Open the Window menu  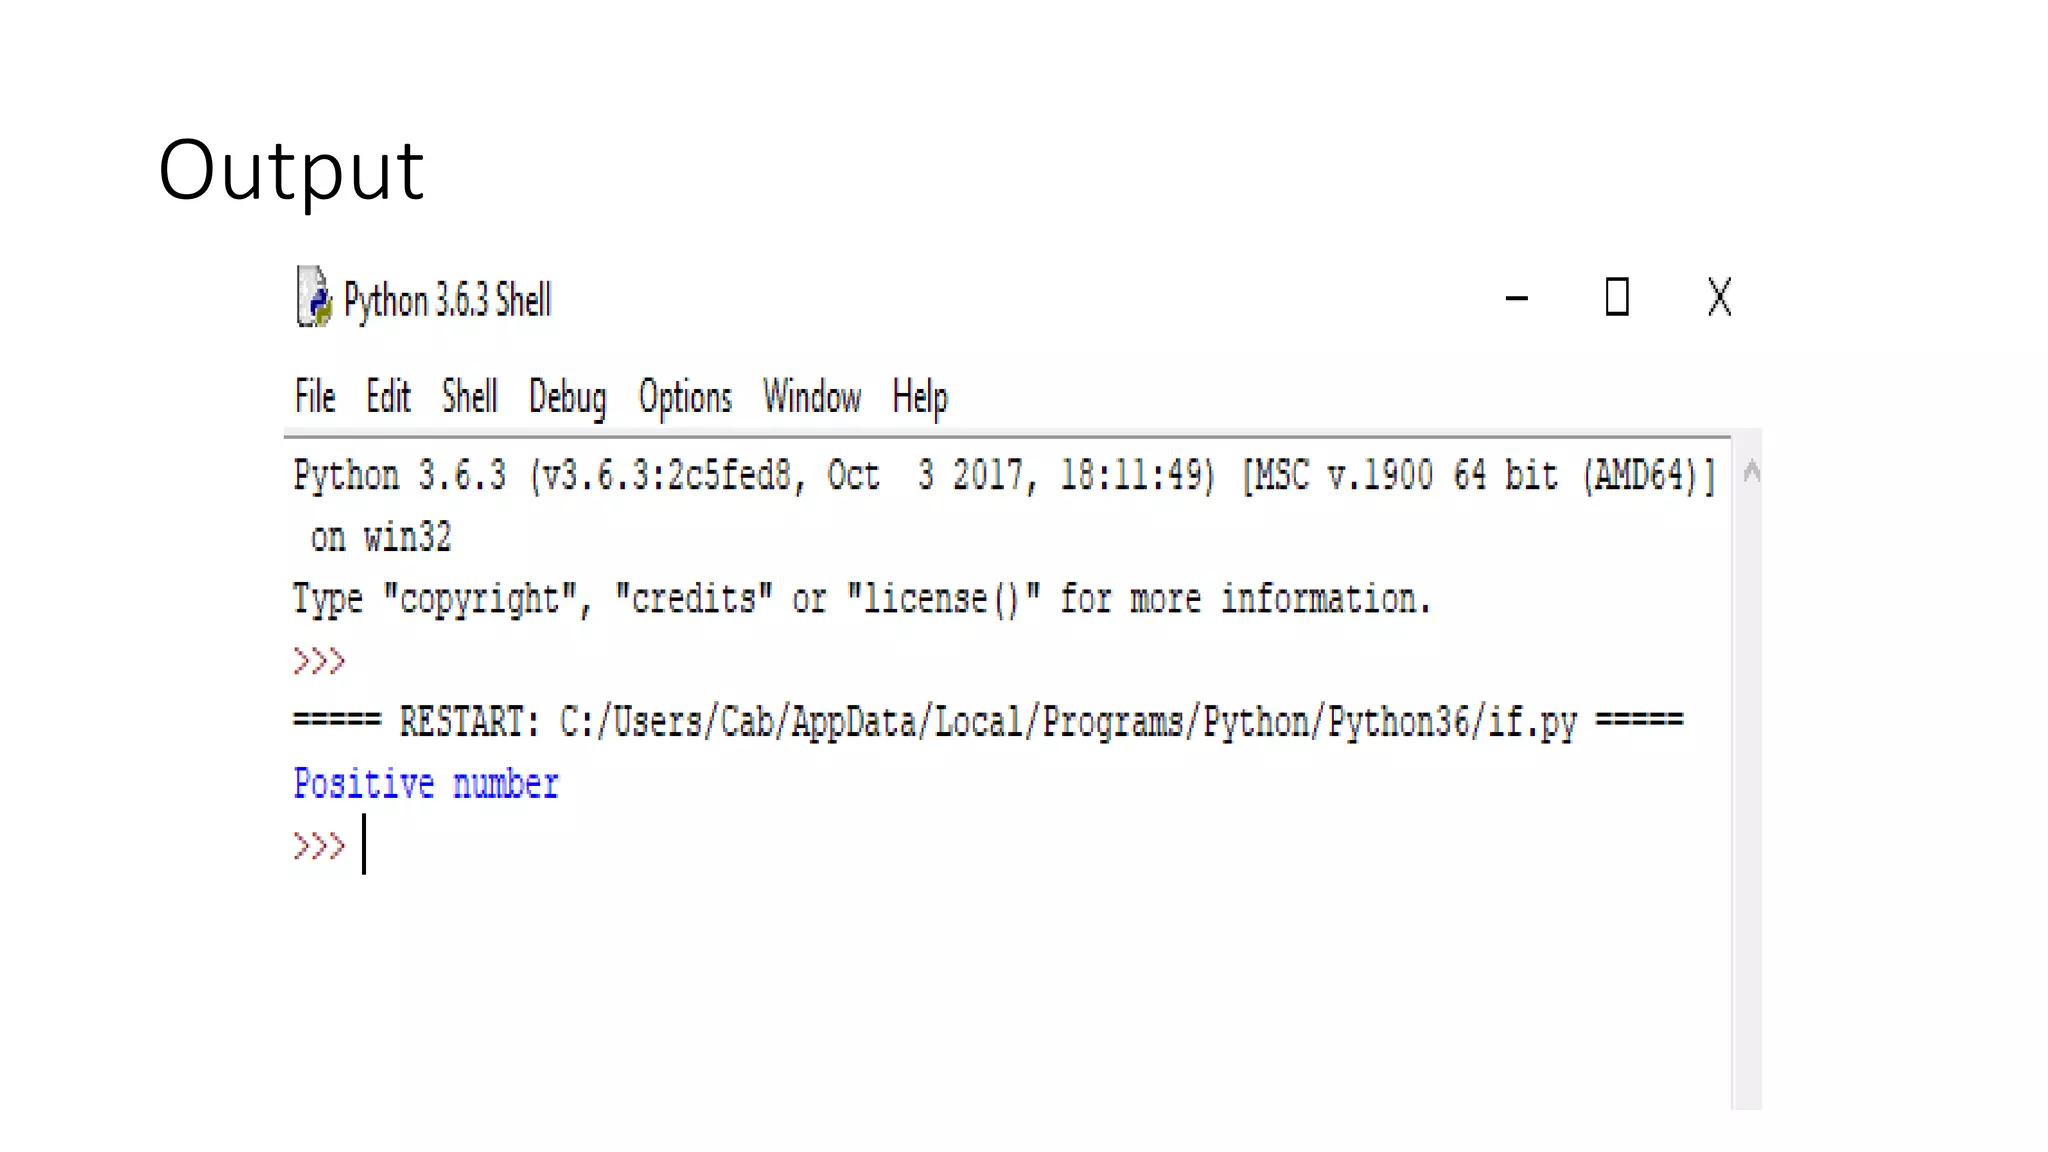[x=812, y=397]
